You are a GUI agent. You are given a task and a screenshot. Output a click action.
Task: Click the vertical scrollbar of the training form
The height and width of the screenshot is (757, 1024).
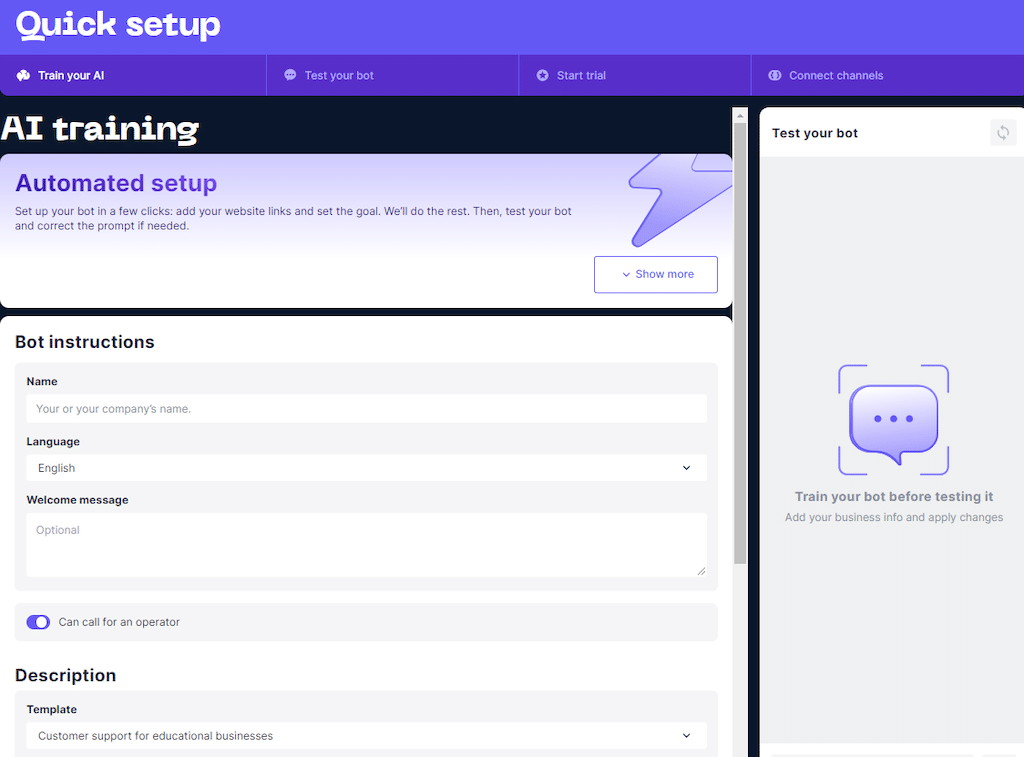740,340
